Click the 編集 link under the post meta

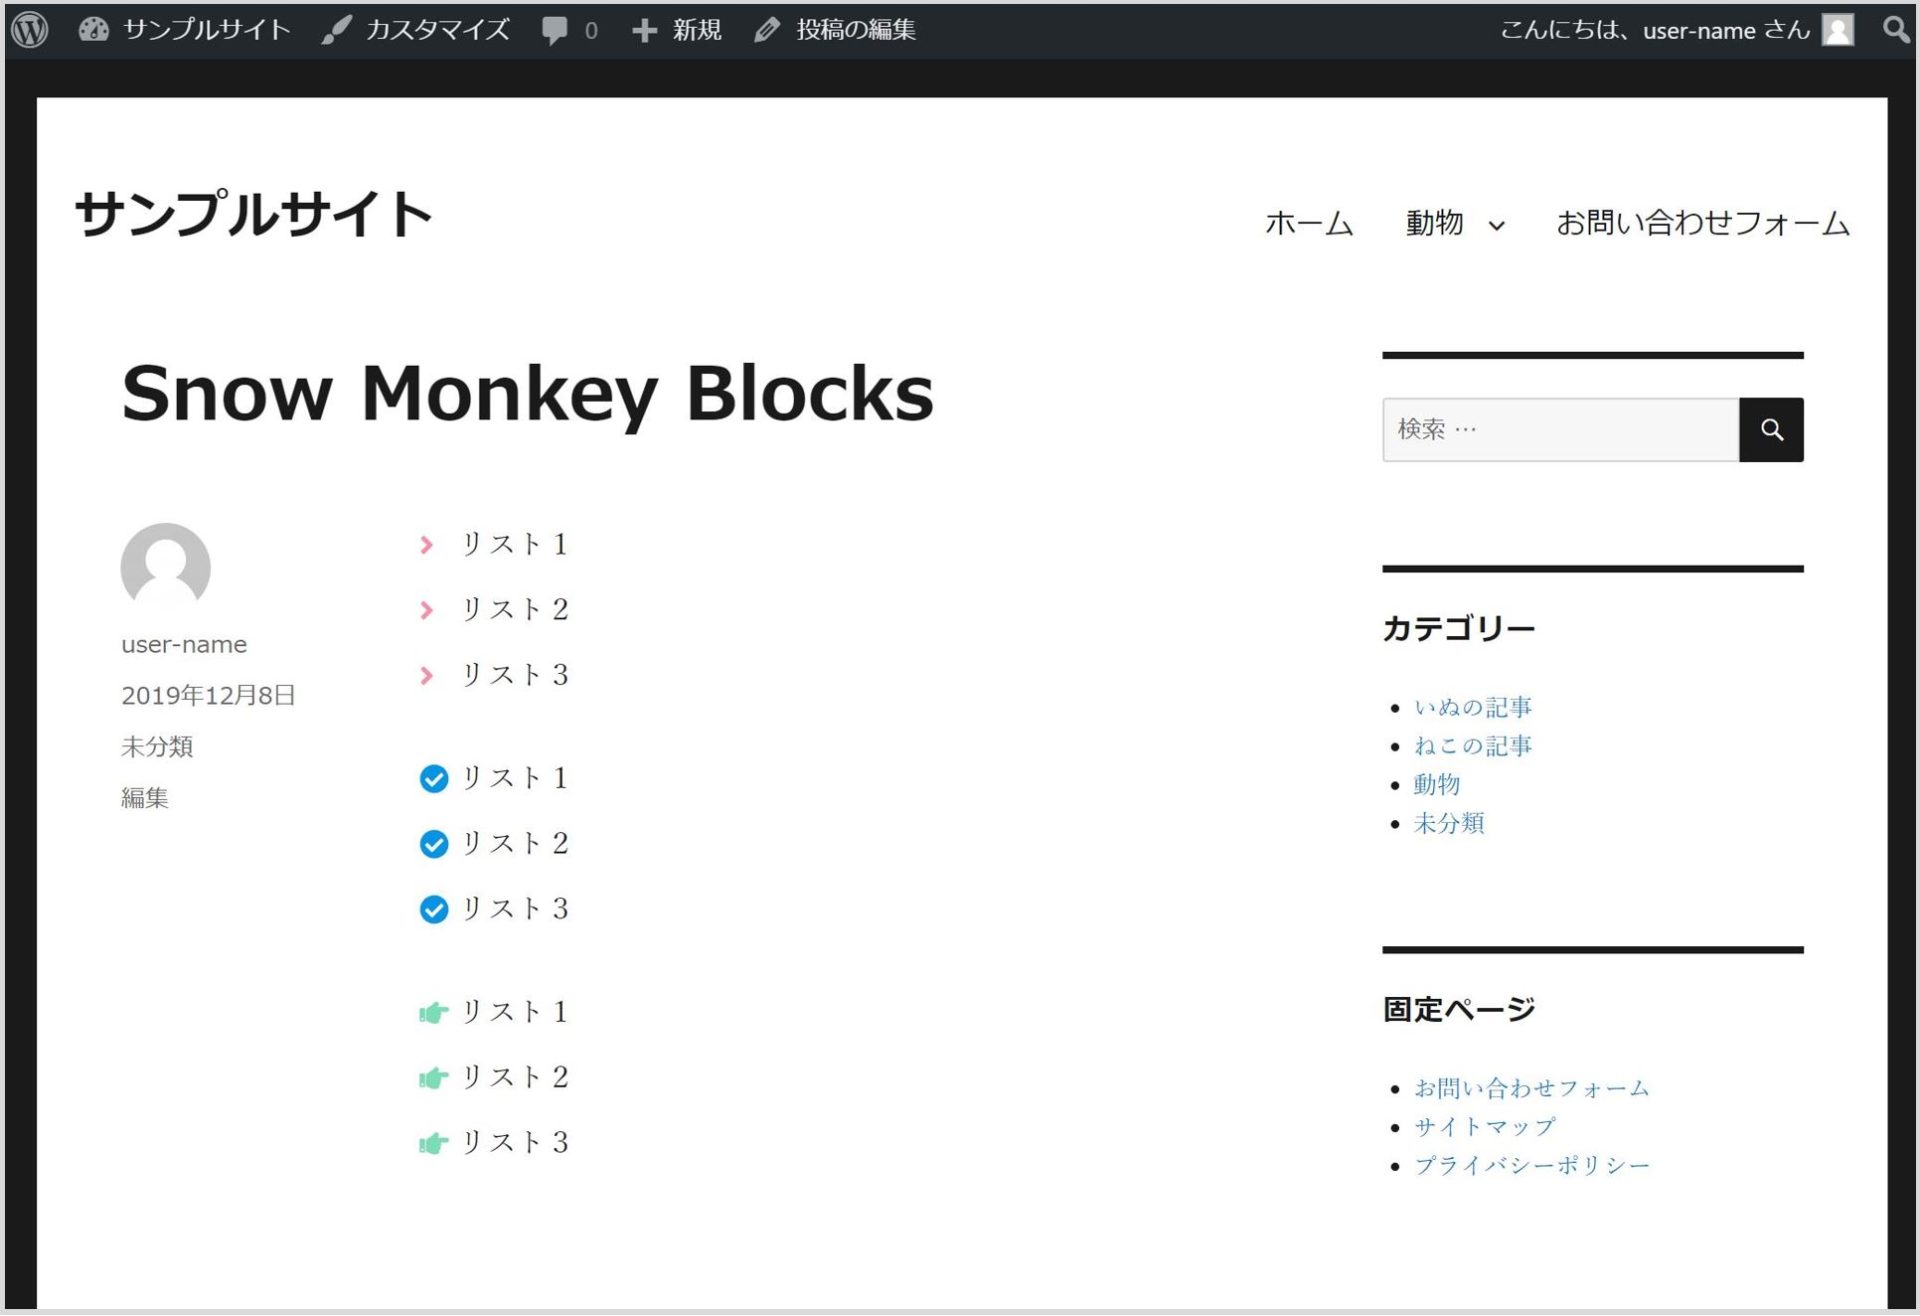(x=145, y=798)
